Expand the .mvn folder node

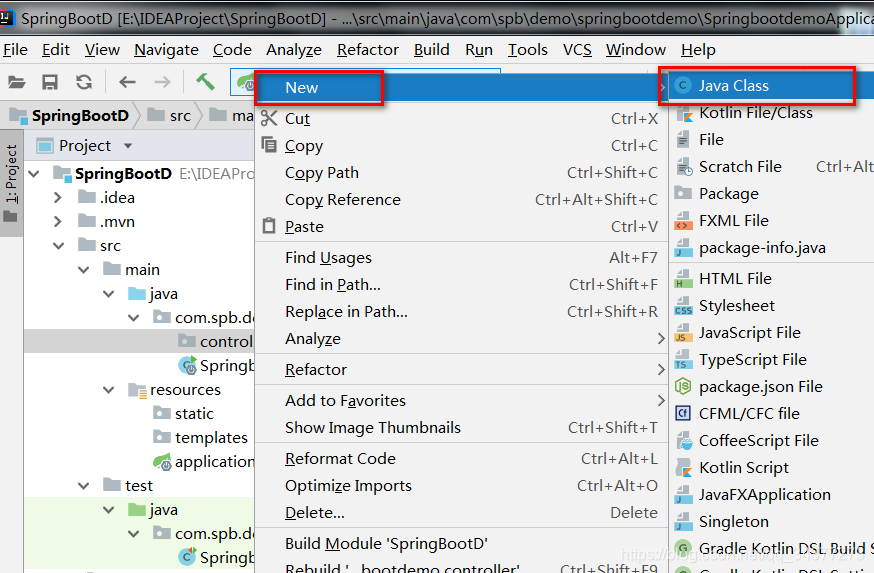coord(58,222)
